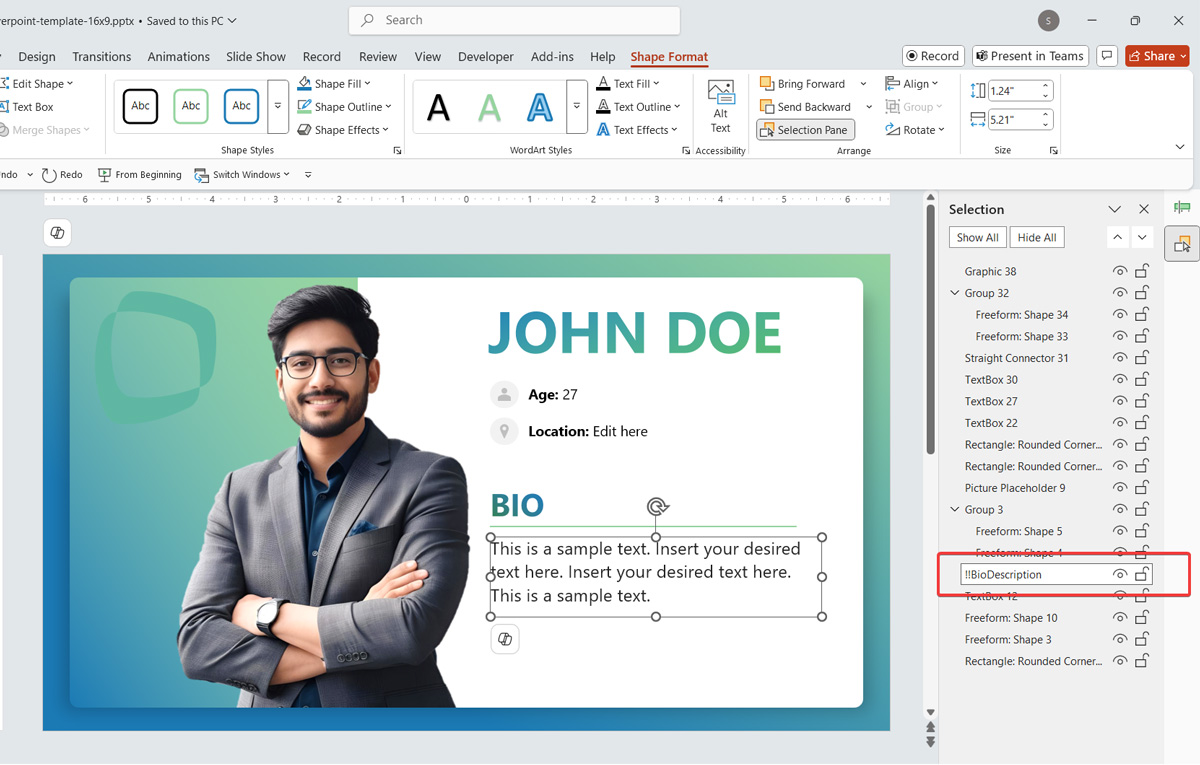Customize quick access toolbar dropdown
The width and height of the screenshot is (1200, 765).
(308, 175)
